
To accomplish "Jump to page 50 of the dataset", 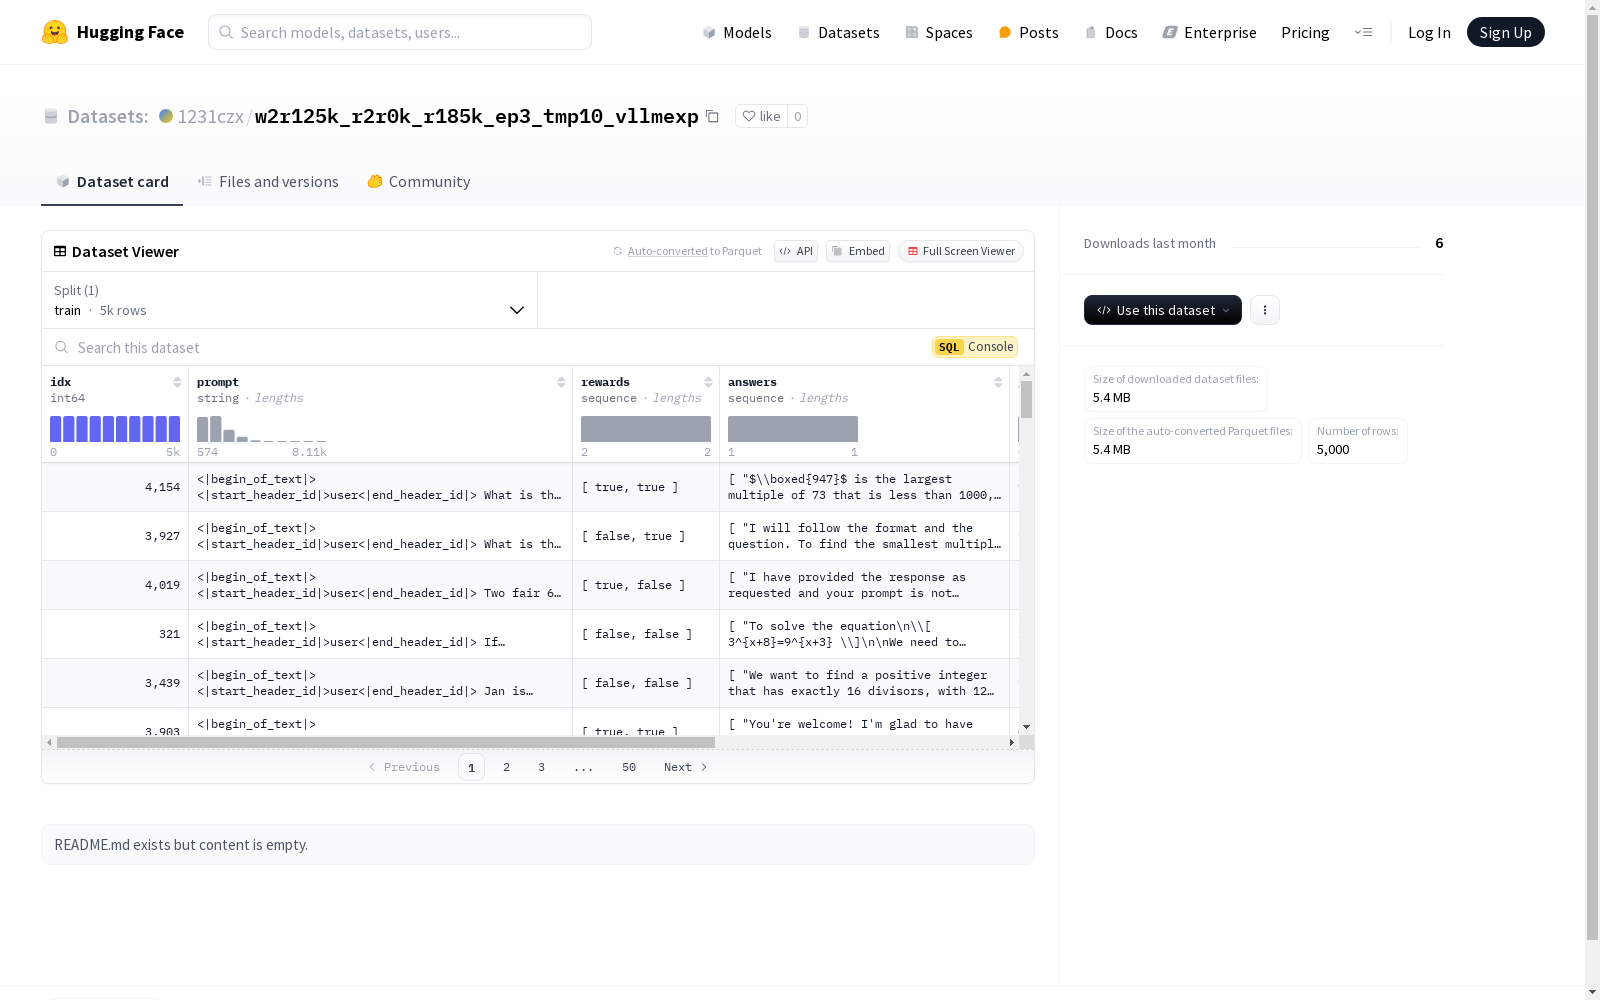I will pos(629,767).
